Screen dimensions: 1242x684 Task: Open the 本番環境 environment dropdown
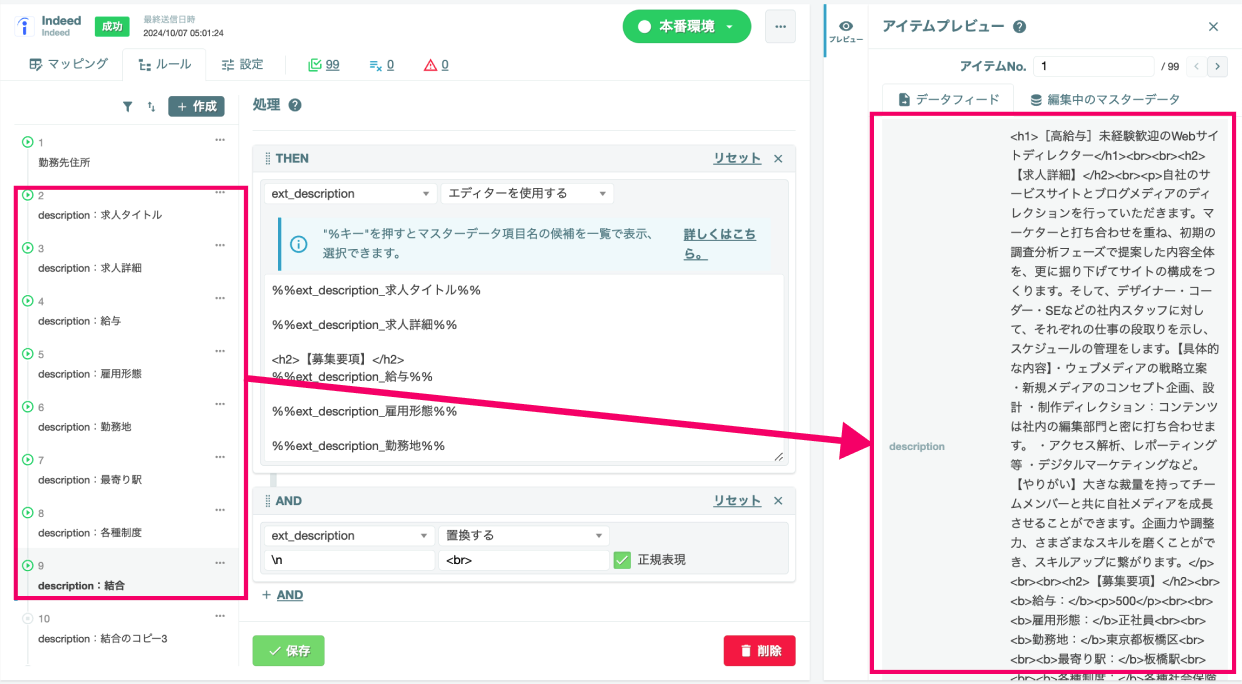tap(686, 27)
